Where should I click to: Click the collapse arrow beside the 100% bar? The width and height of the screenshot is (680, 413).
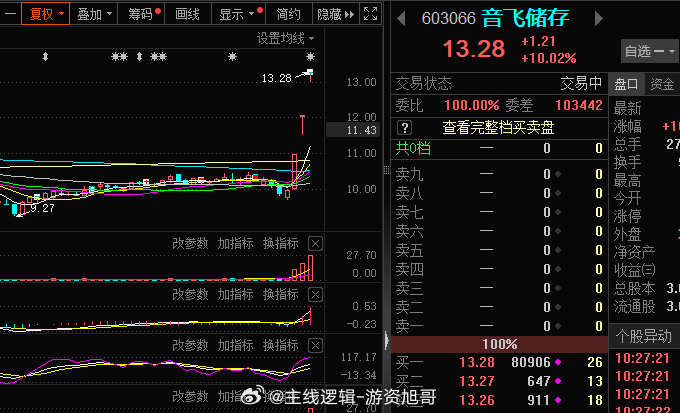pos(387,341)
